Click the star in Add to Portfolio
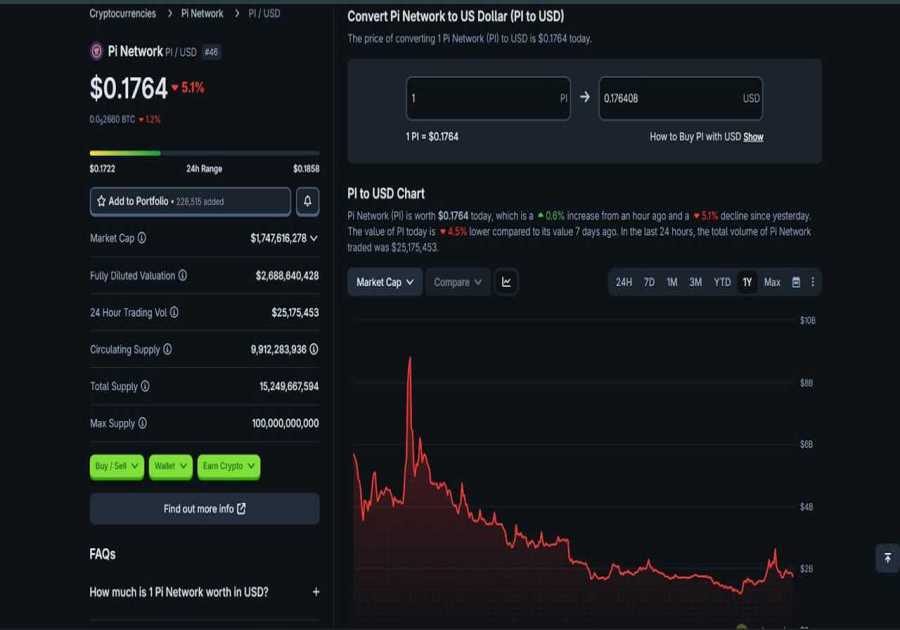This screenshot has height=630, width=900. pos(100,201)
